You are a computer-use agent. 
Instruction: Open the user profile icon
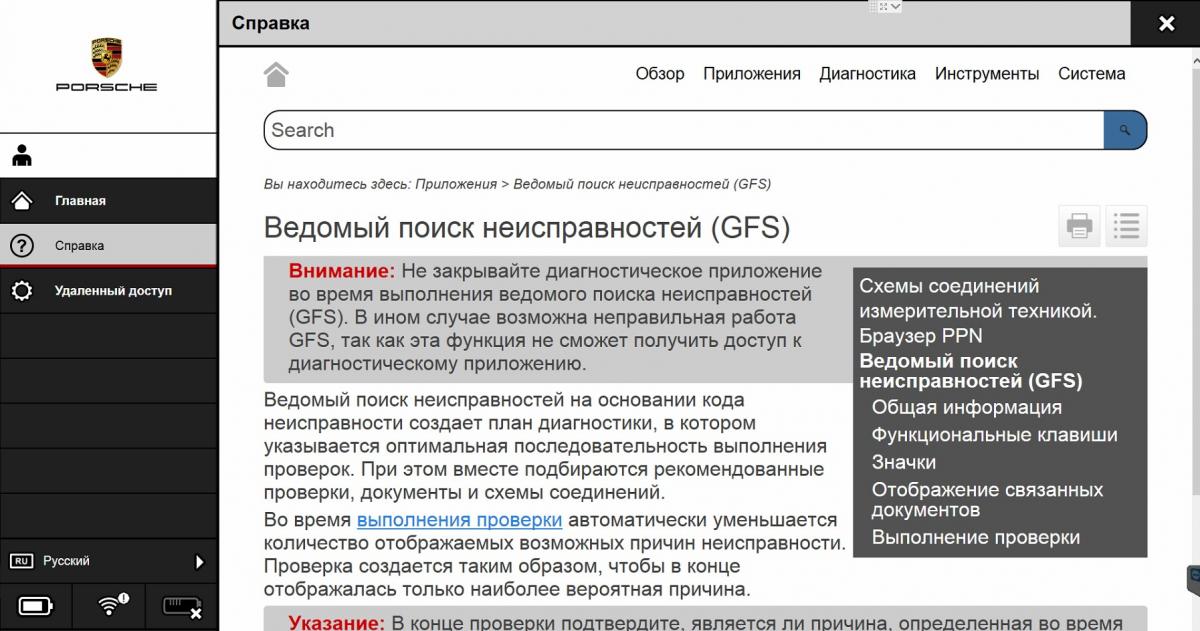pyautogui.click(x=22, y=156)
